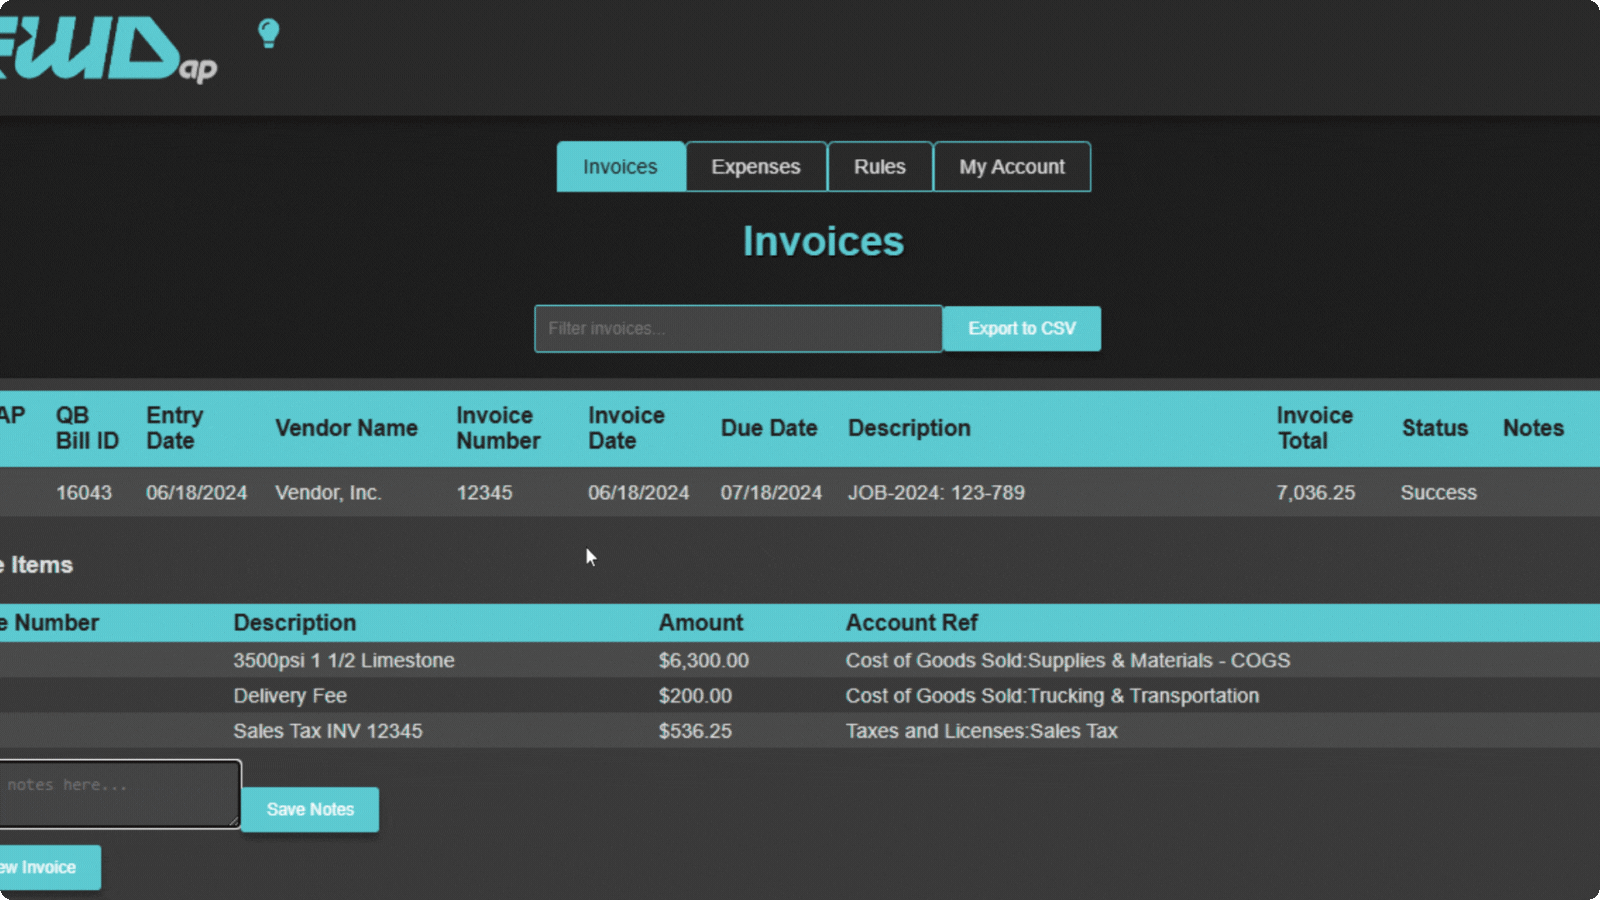Save the notes with Save Notes
The height and width of the screenshot is (900, 1600).
310,810
